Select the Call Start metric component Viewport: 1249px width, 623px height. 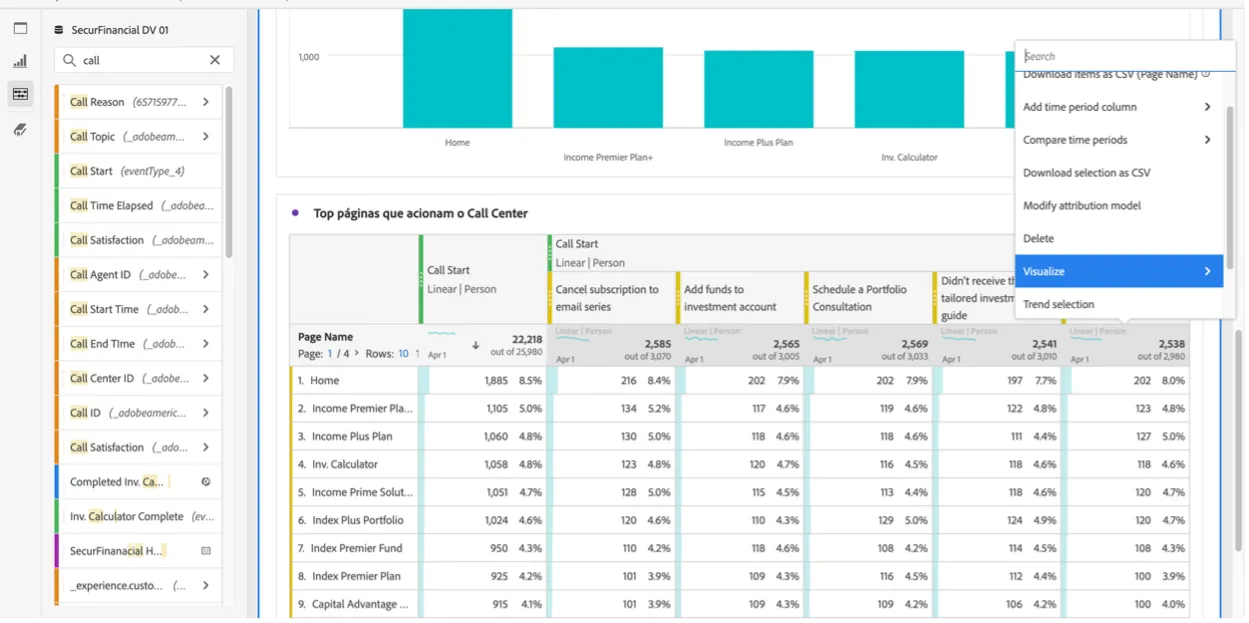coord(138,171)
